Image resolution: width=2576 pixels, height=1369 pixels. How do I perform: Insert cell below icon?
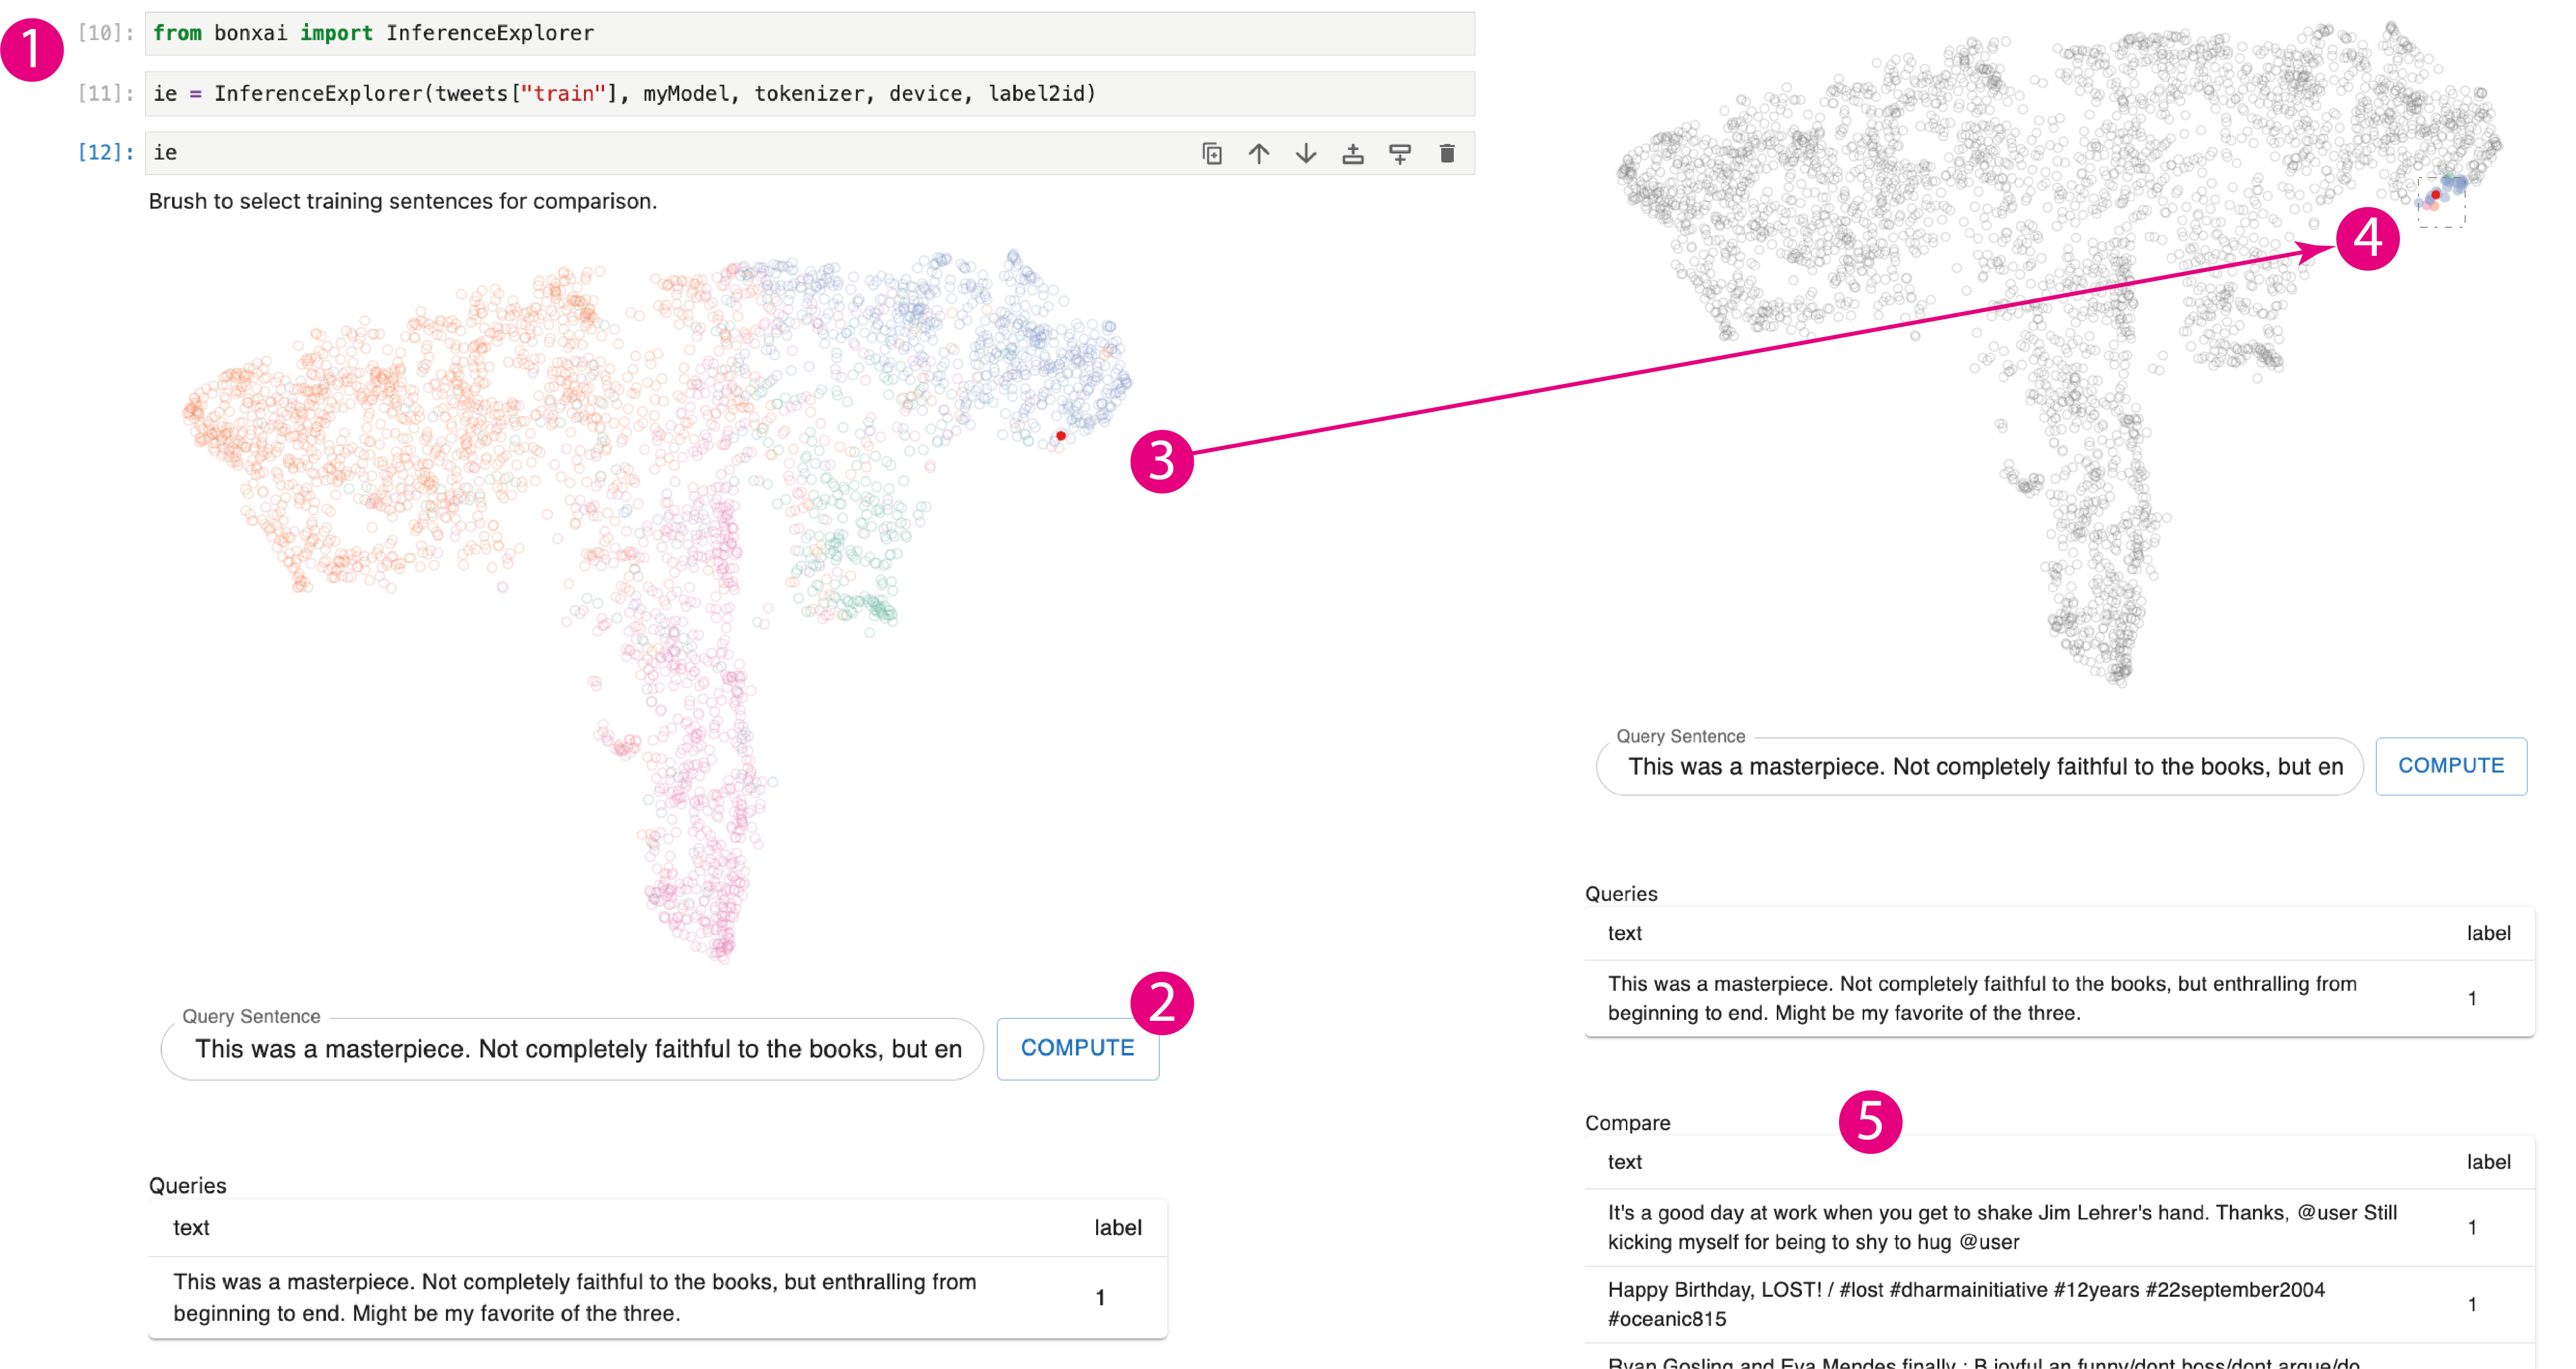pos(1399,154)
